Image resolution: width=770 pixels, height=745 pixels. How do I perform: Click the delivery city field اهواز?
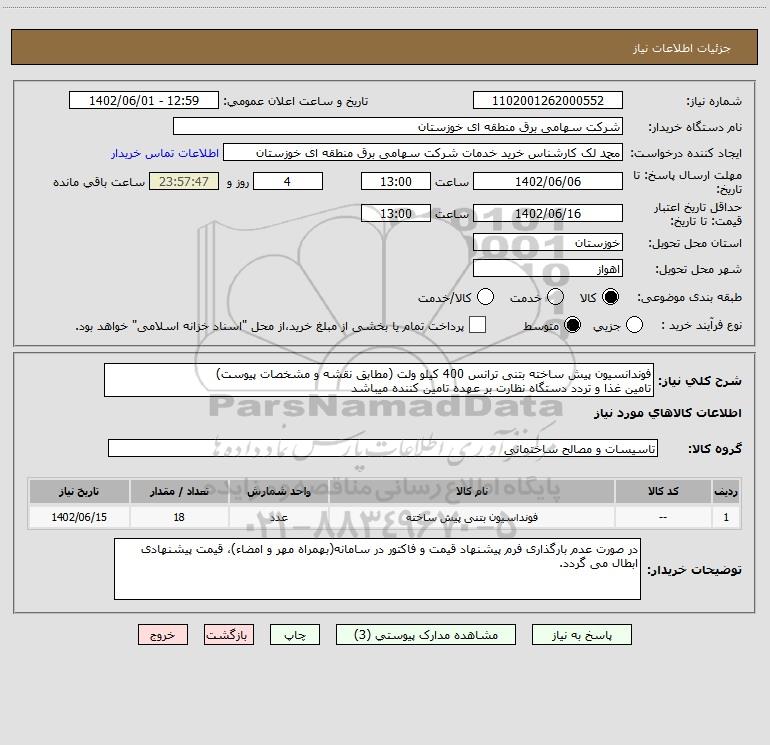coord(548,269)
